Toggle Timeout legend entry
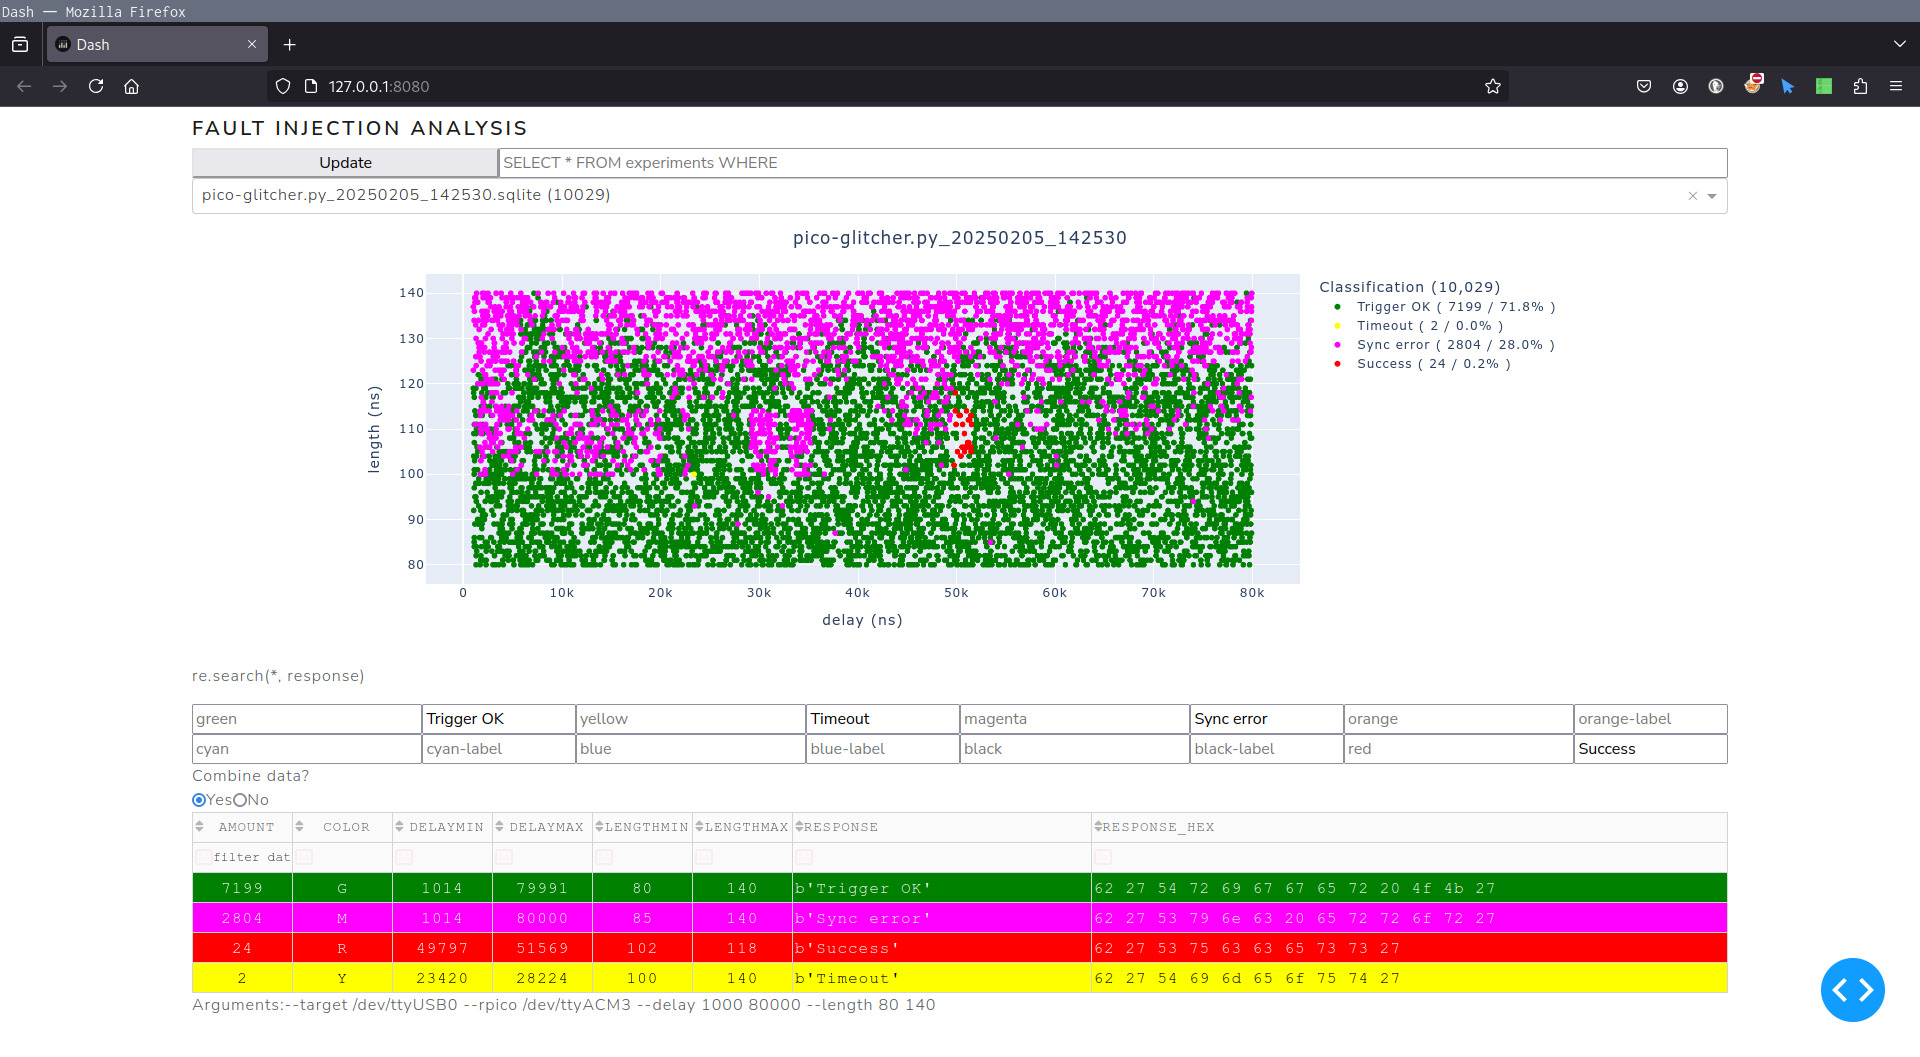The width and height of the screenshot is (1920, 1057). click(1418, 326)
